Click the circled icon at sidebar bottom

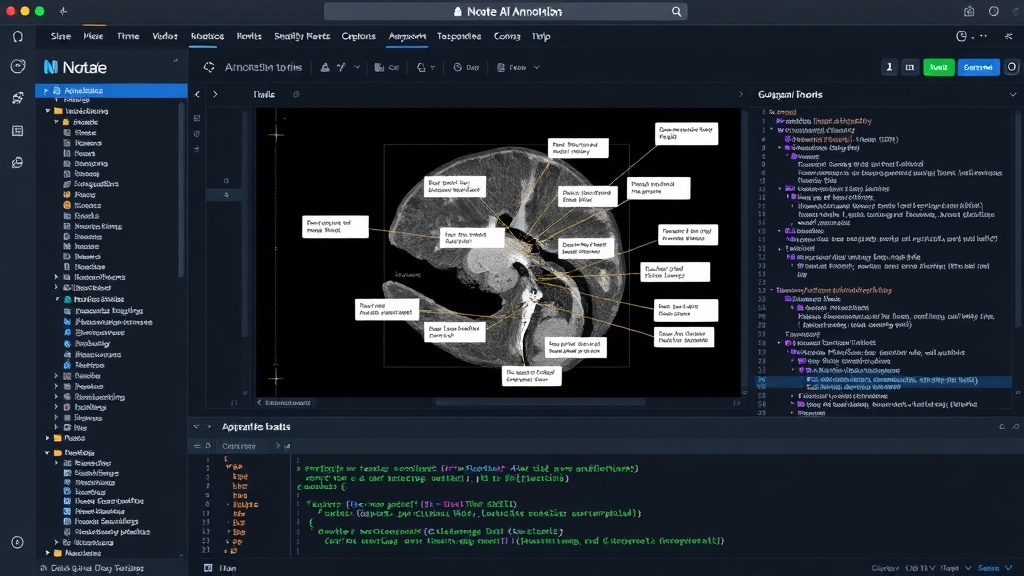18,542
